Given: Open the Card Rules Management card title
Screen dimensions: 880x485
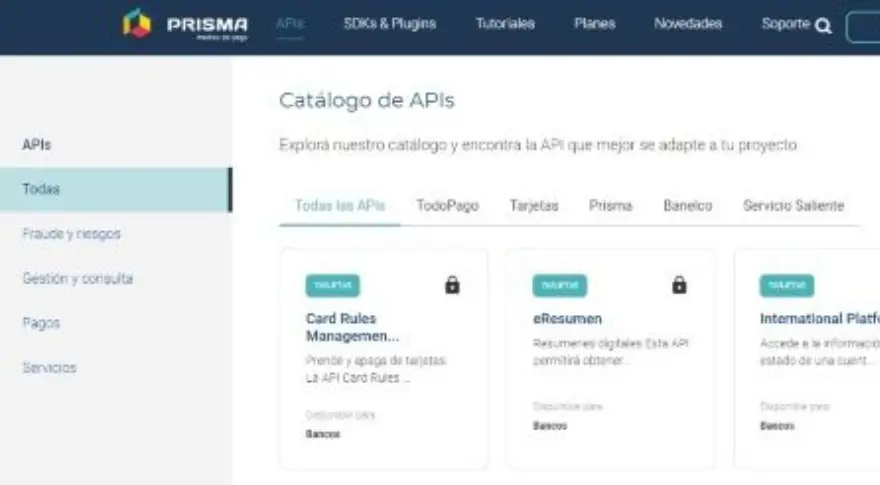Looking at the screenshot, I should [352, 327].
